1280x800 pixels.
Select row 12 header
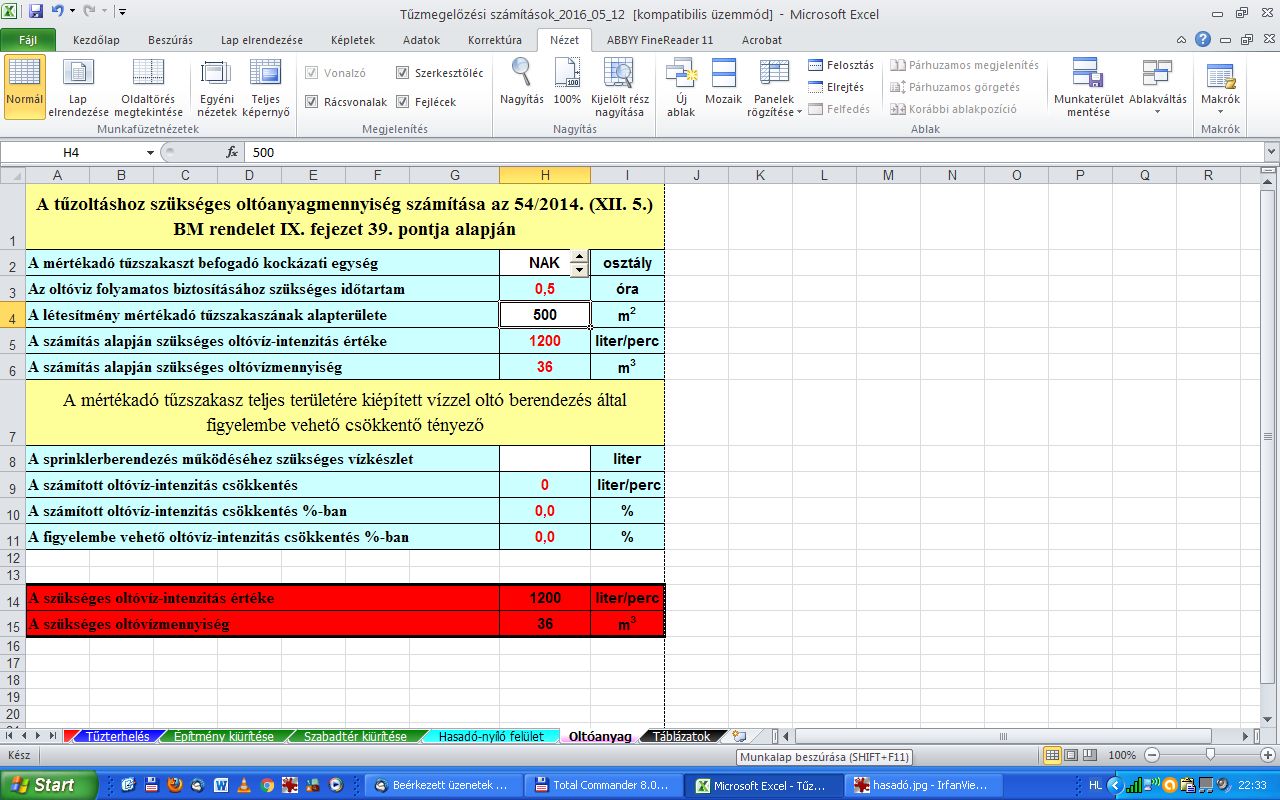pyautogui.click(x=12, y=560)
